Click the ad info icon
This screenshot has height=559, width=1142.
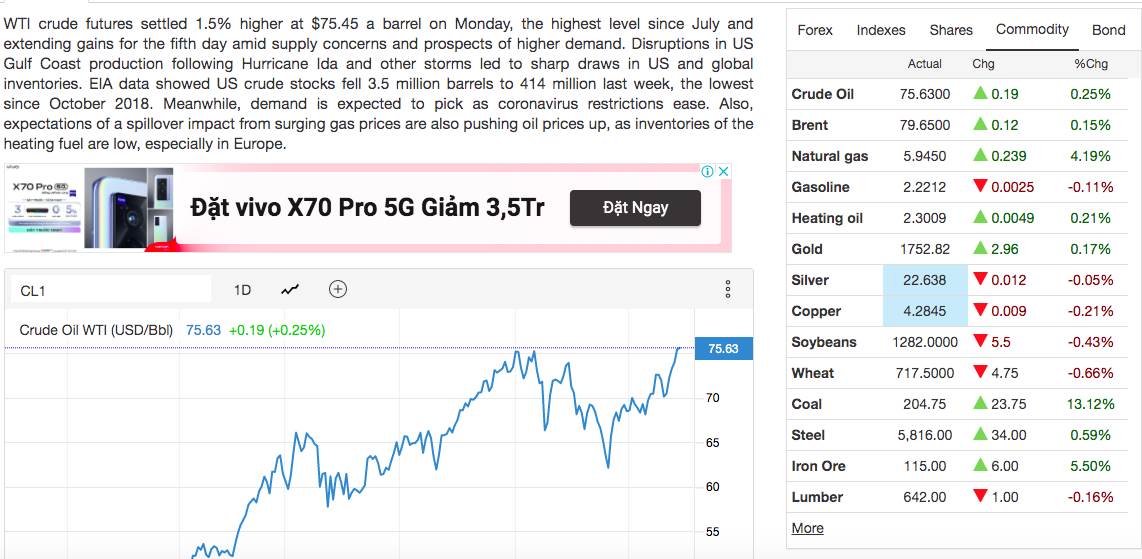(x=708, y=172)
